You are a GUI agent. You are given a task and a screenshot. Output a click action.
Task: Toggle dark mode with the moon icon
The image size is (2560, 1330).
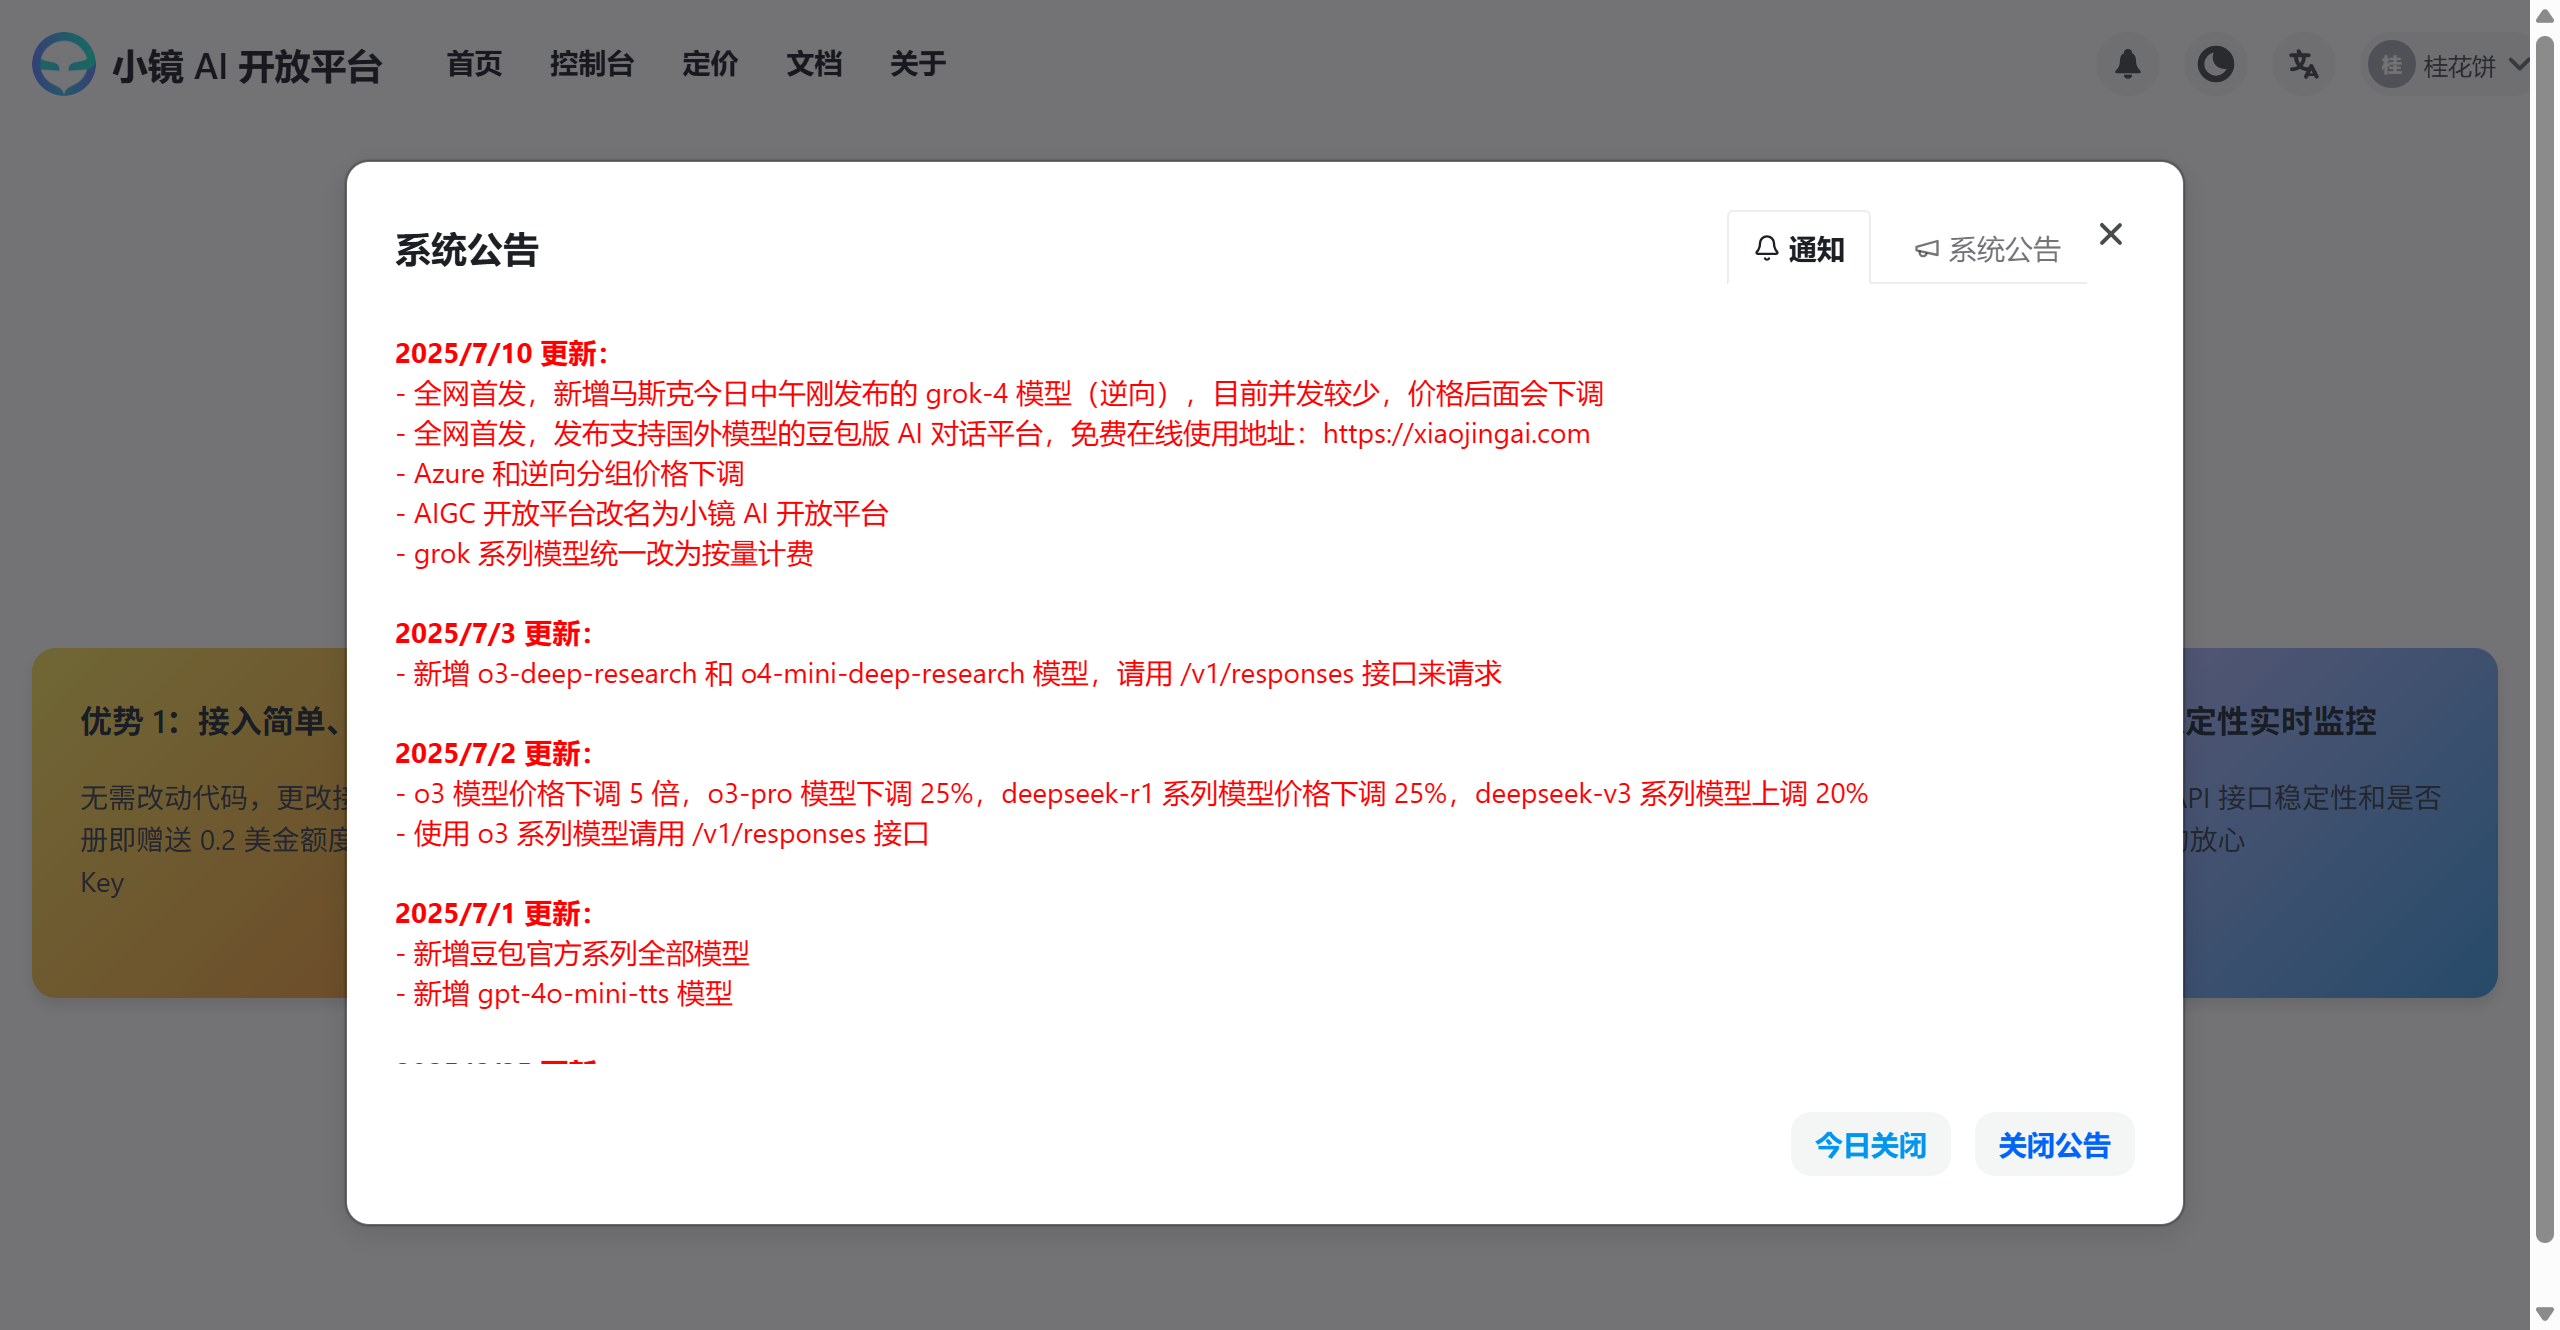click(2216, 64)
